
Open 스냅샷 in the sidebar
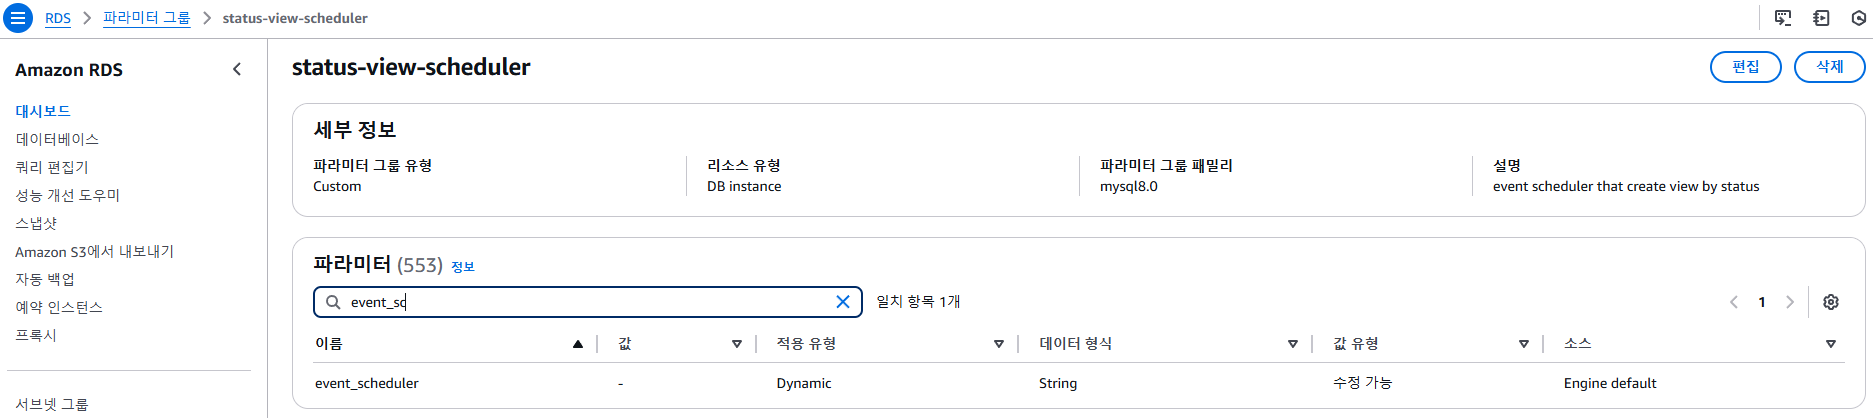[36, 223]
